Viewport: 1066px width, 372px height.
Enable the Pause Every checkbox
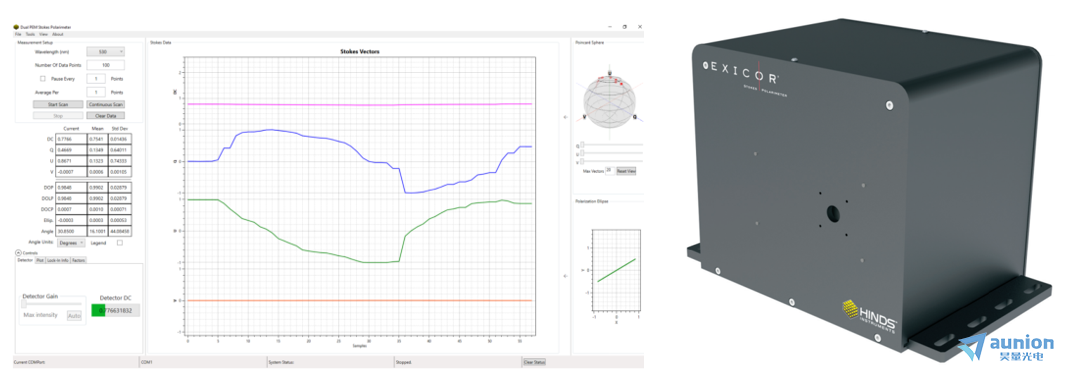pos(43,79)
